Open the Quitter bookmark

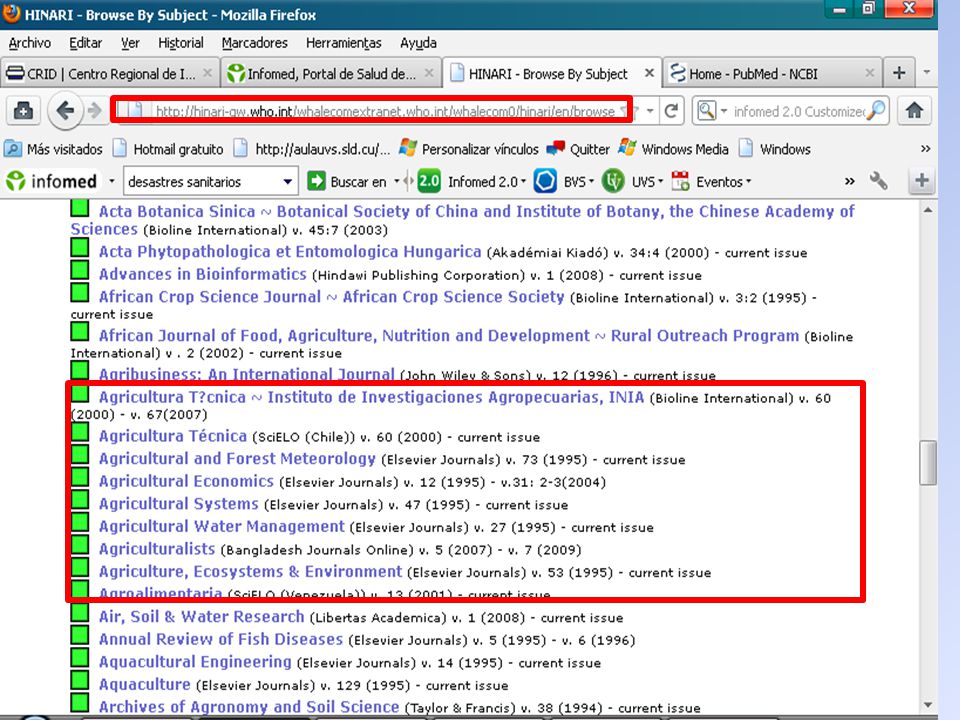click(578, 149)
